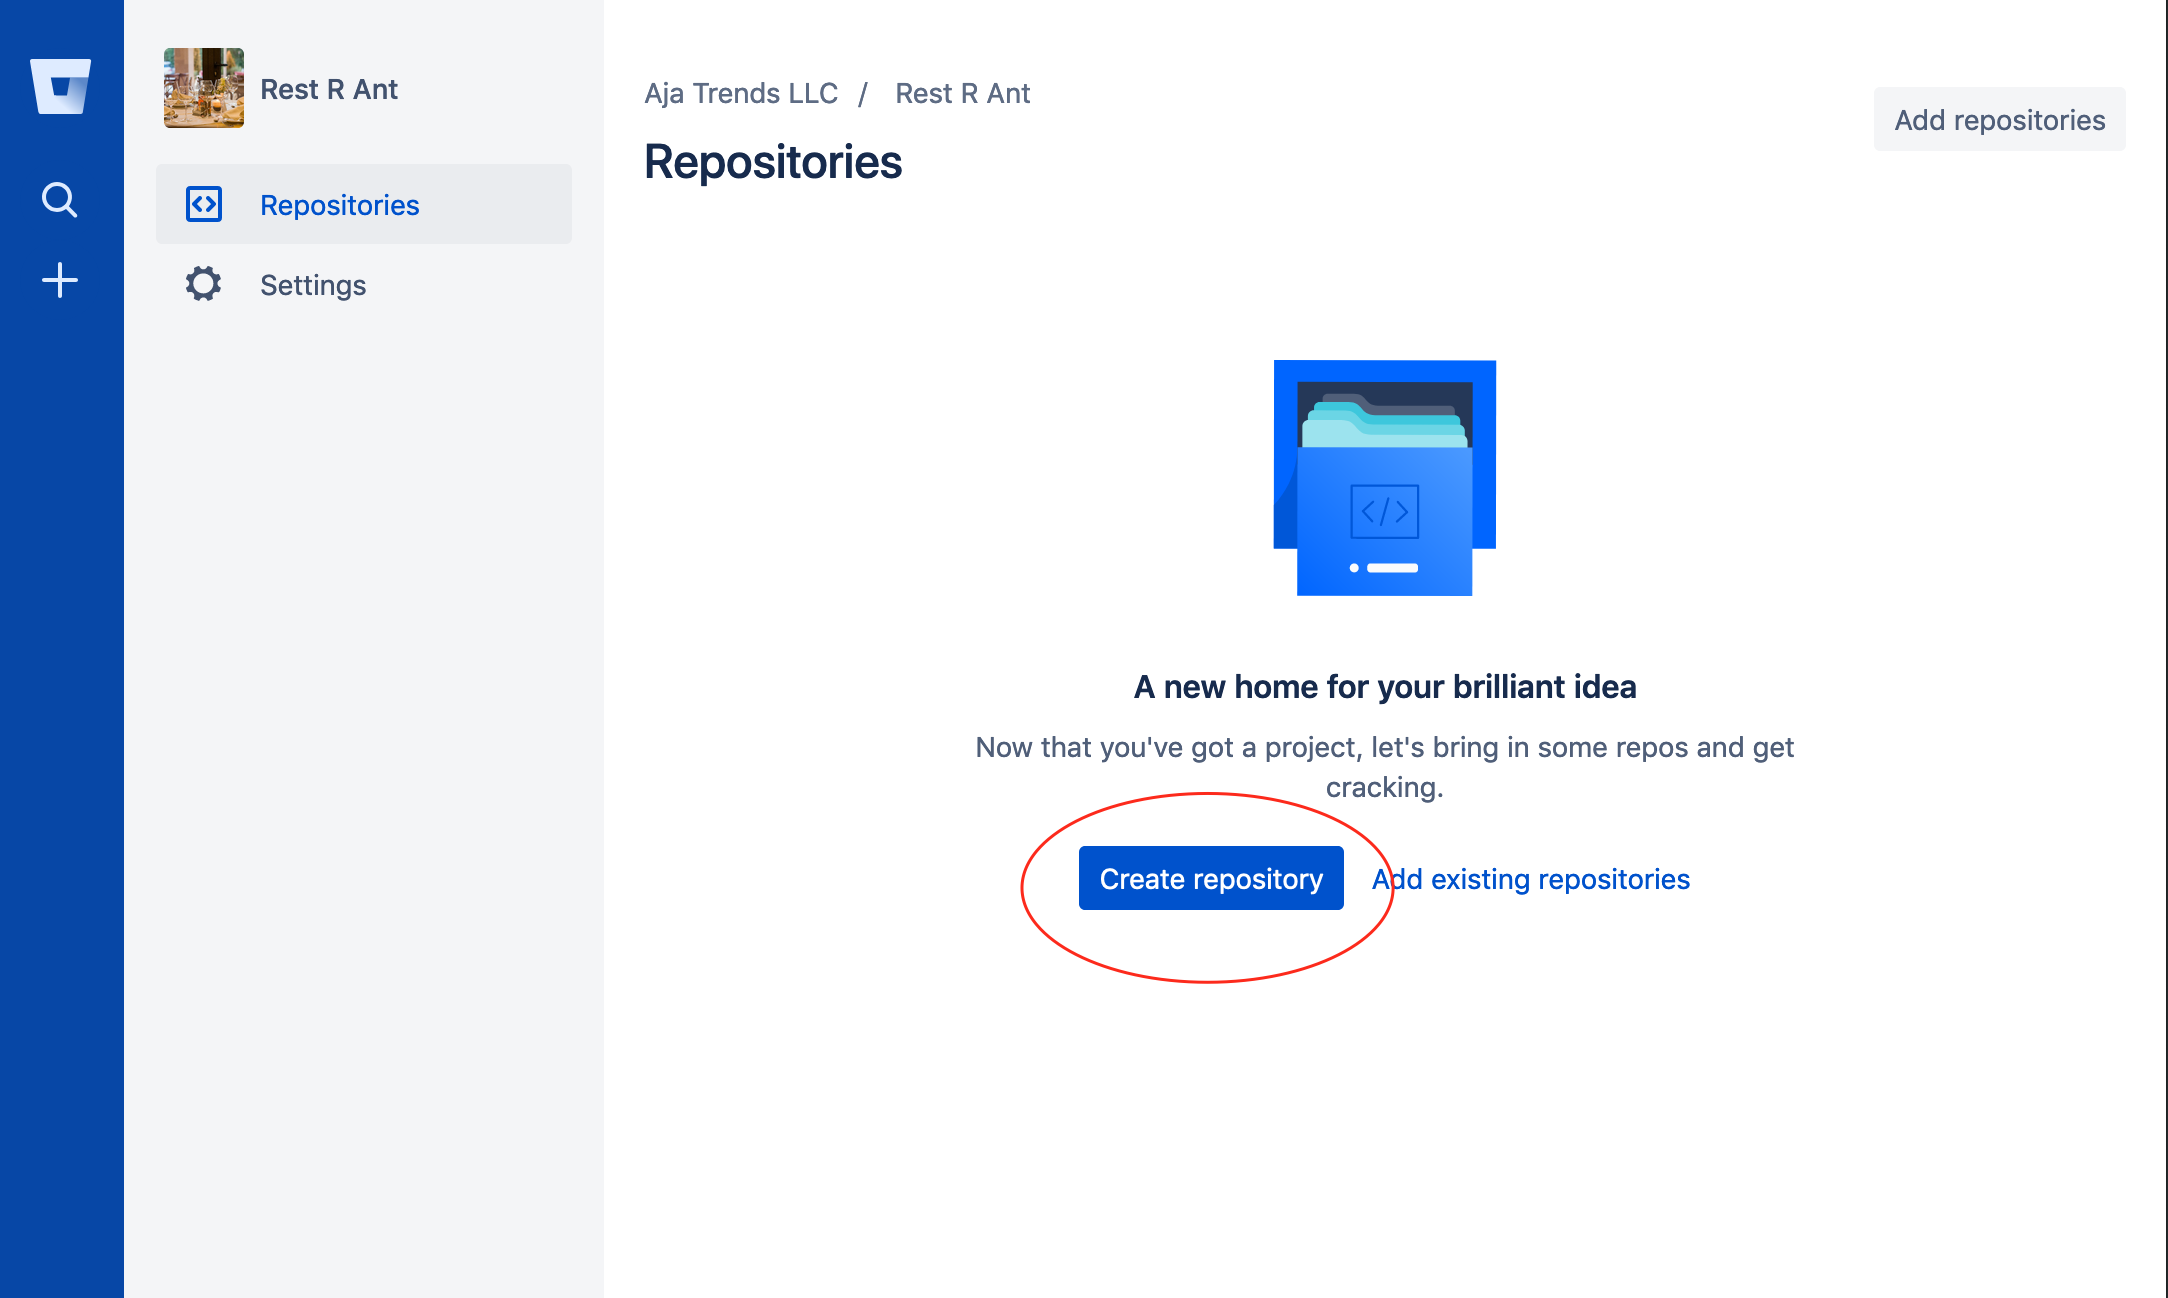
Task: Click the Repositories code bracket icon
Action: (x=204, y=204)
